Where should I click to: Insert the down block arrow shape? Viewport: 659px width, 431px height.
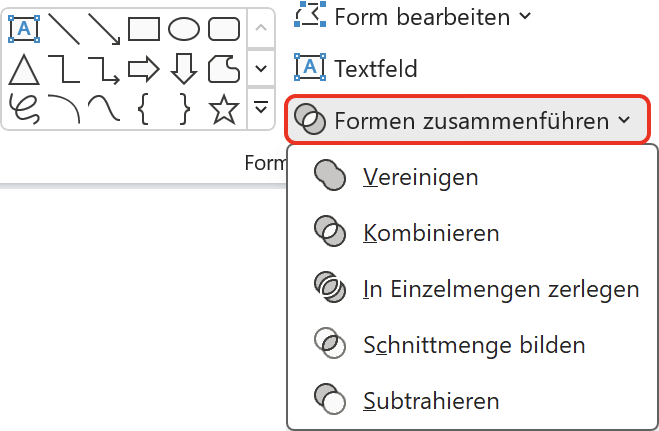tap(184, 69)
